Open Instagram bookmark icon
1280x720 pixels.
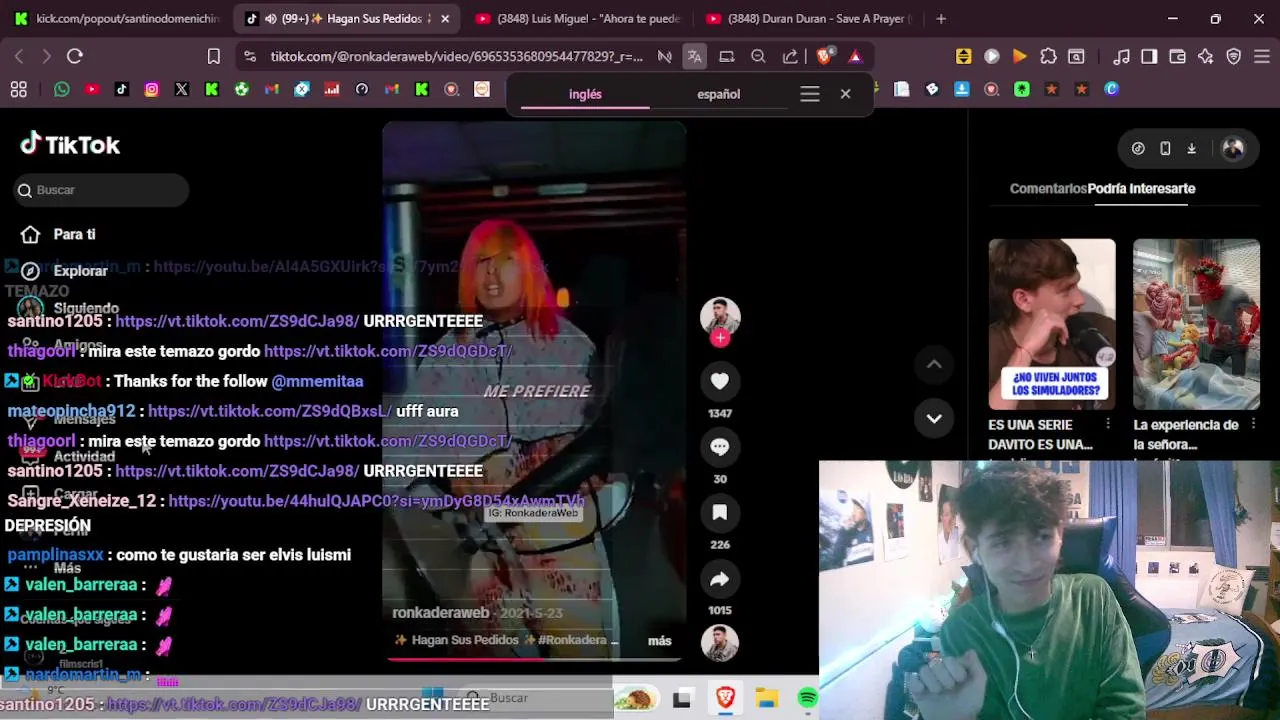click(151, 89)
